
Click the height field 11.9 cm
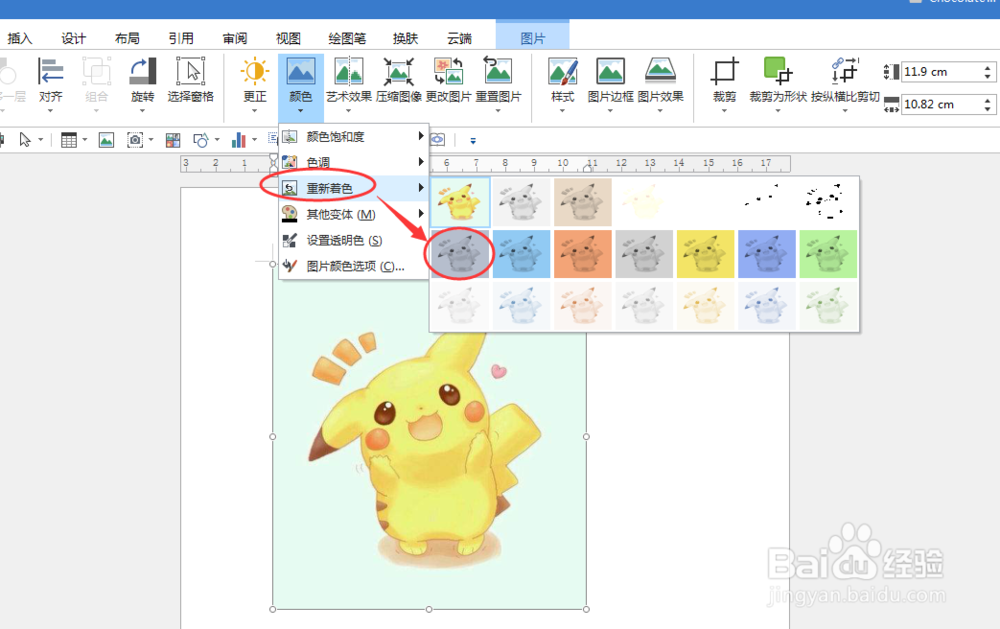coord(941,71)
